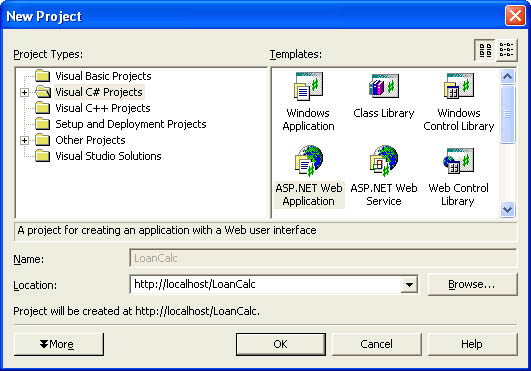
Task: Click the 'ASP.NET Web Service' caption text
Action: pyautogui.click(x=384, y=195)
